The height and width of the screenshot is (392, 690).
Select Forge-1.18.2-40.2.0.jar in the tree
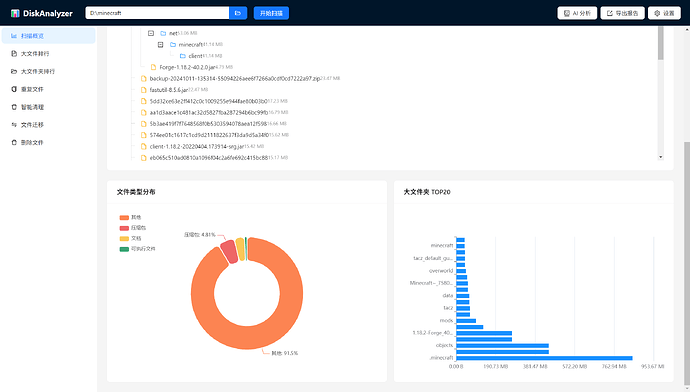pos(187,67)
